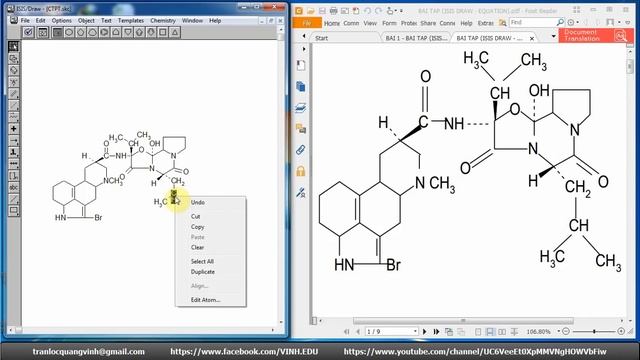640x360 pixels.
Task: Click the Foxit horizontal scrollbar thumb
Action: click(x=463, y=321)
